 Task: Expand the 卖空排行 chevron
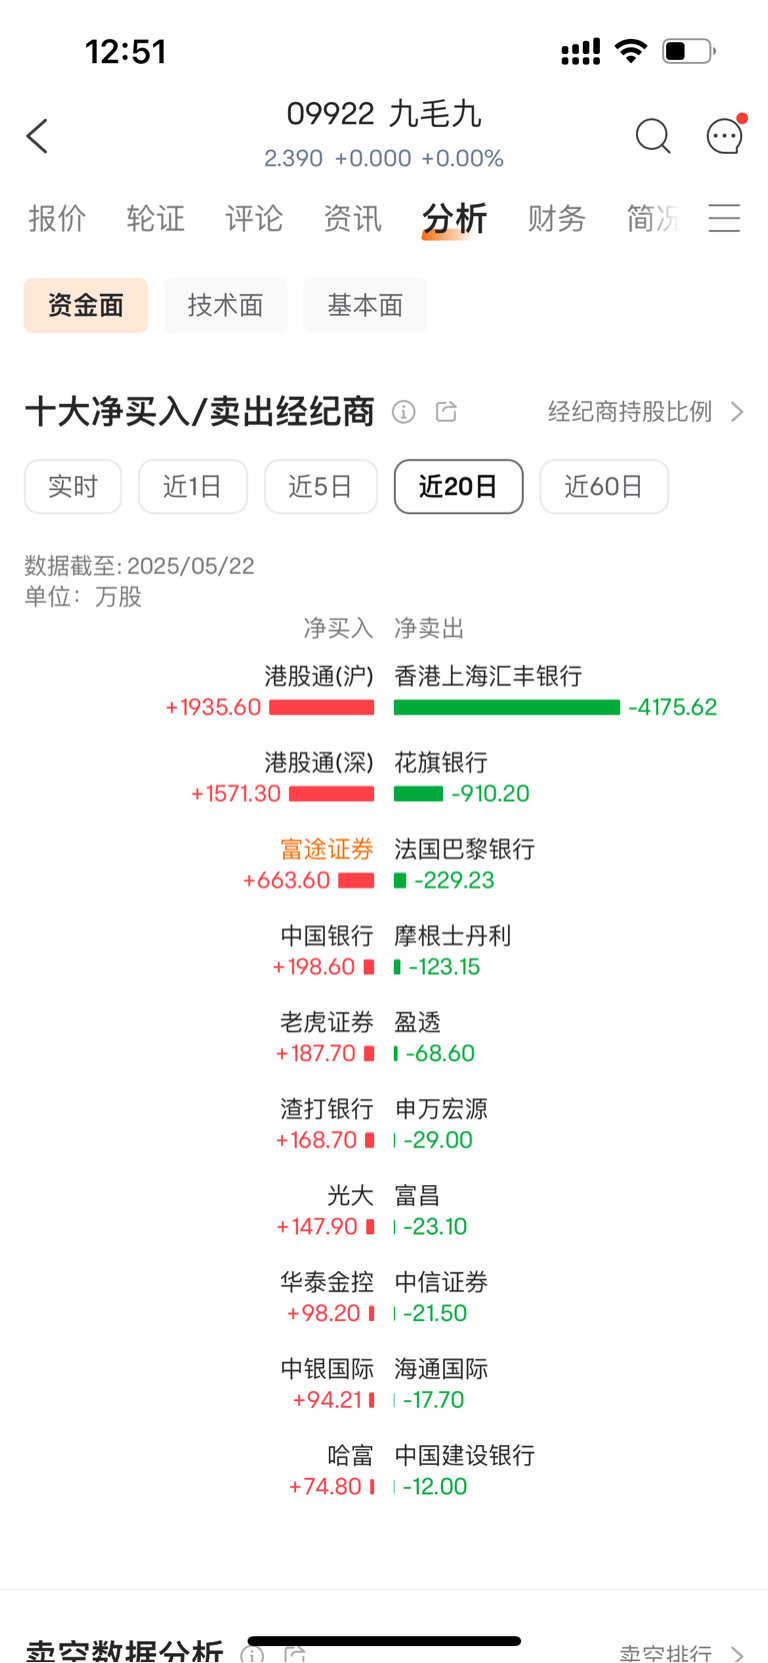(x=737, y=1654)
